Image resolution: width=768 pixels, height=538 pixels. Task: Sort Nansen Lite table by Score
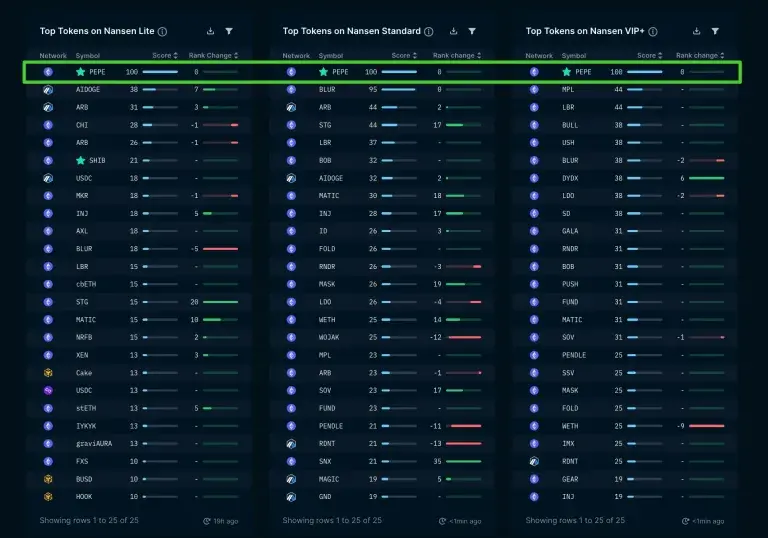[165, 55]
